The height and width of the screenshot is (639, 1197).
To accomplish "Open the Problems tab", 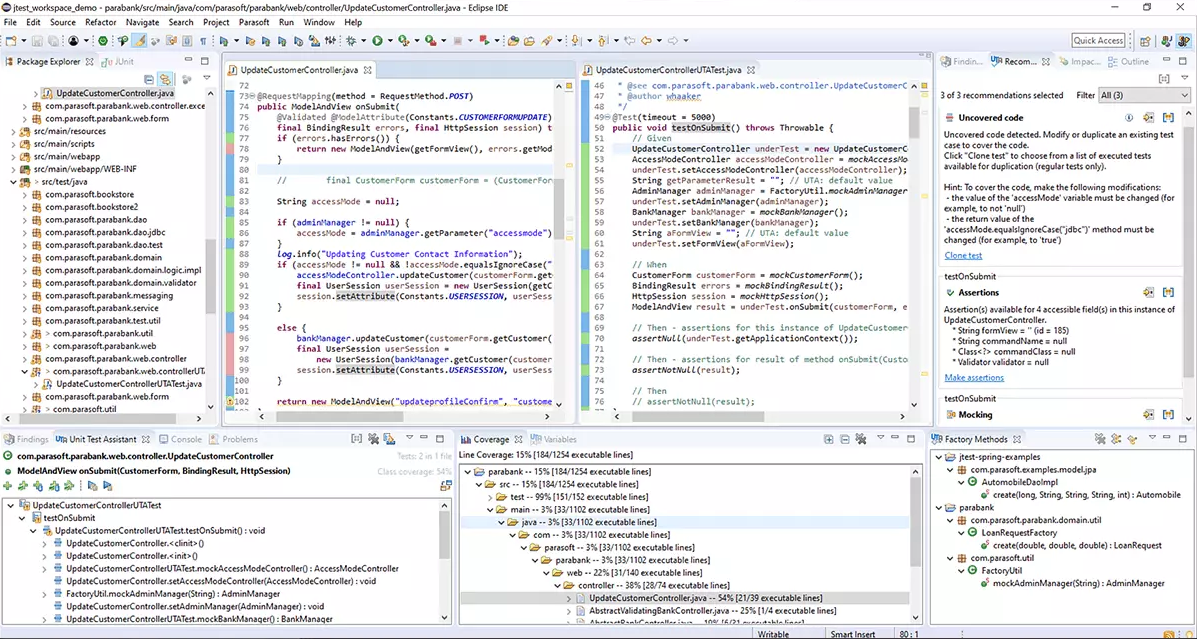I will point(234,439).
